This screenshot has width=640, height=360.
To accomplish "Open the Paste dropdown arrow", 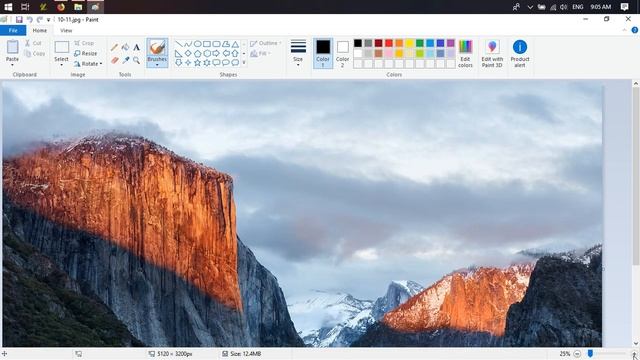I will pyautogui.click(x=12, y=65).
